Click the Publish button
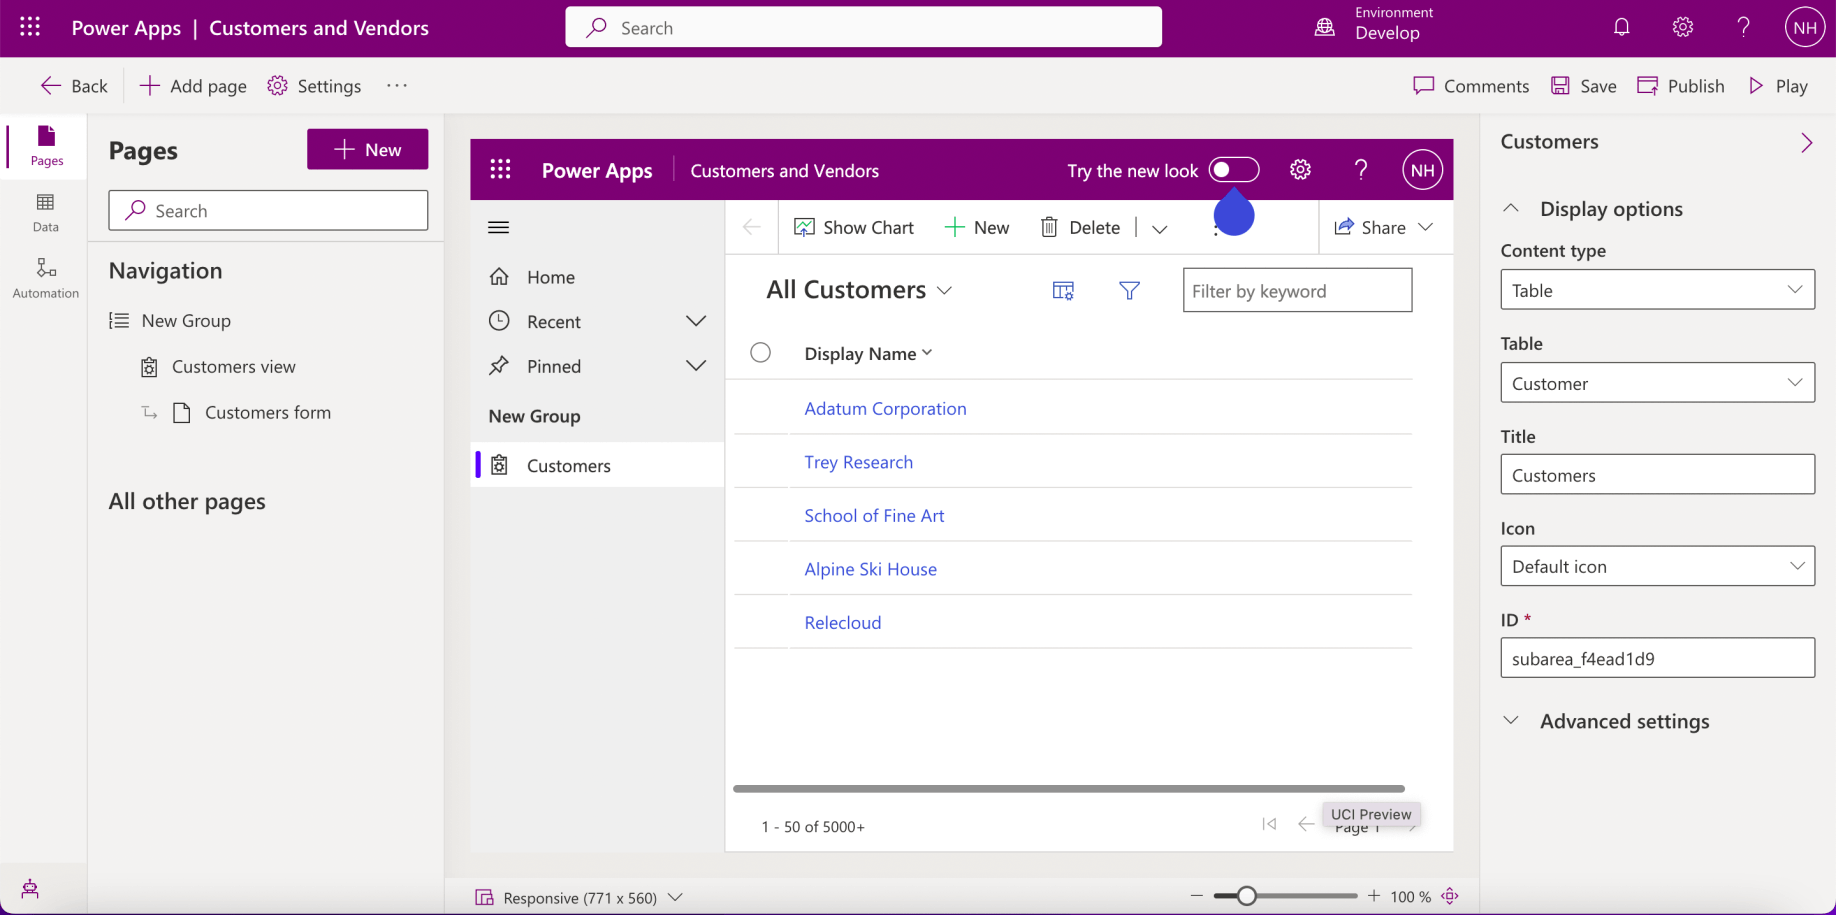Viewport: 1836px width, 915px height. point(1681,86)
